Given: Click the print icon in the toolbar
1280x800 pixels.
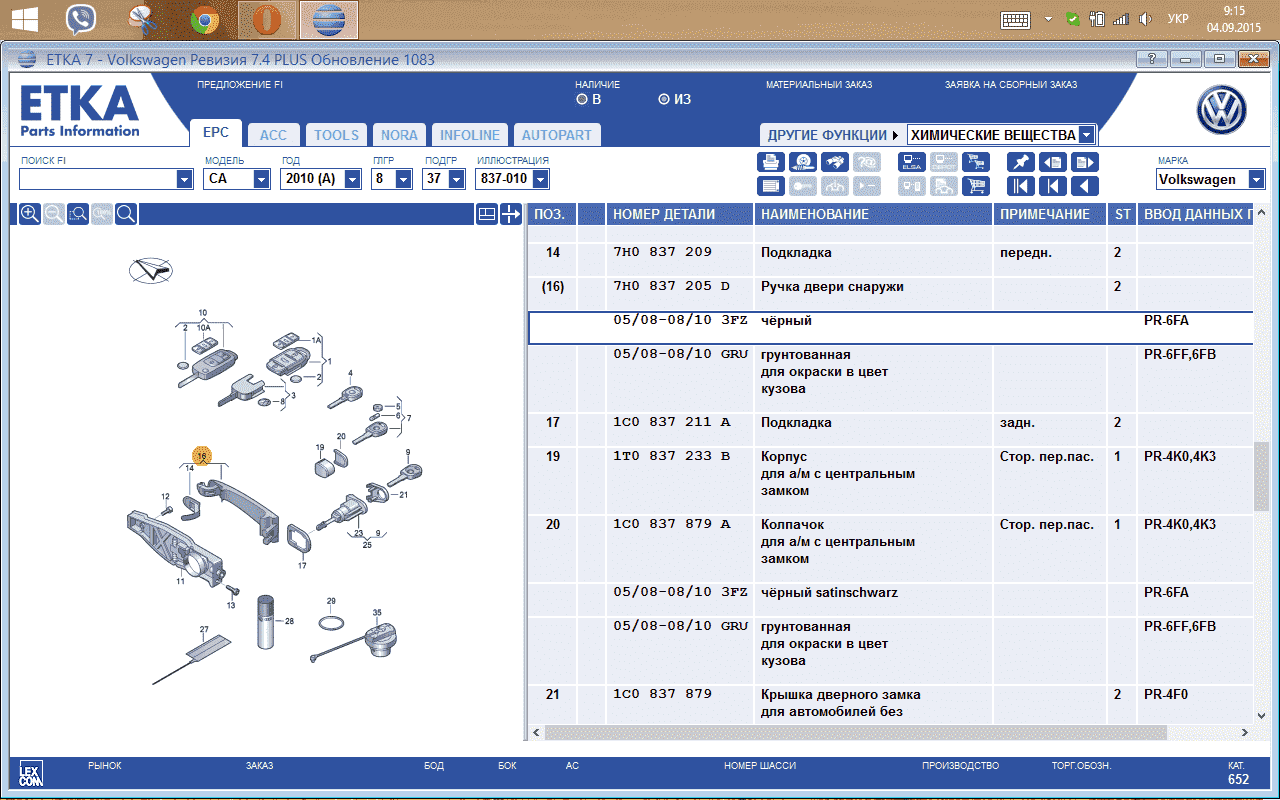Looking at the screenshot, I should pyautogui.click(x=771, y=162).
